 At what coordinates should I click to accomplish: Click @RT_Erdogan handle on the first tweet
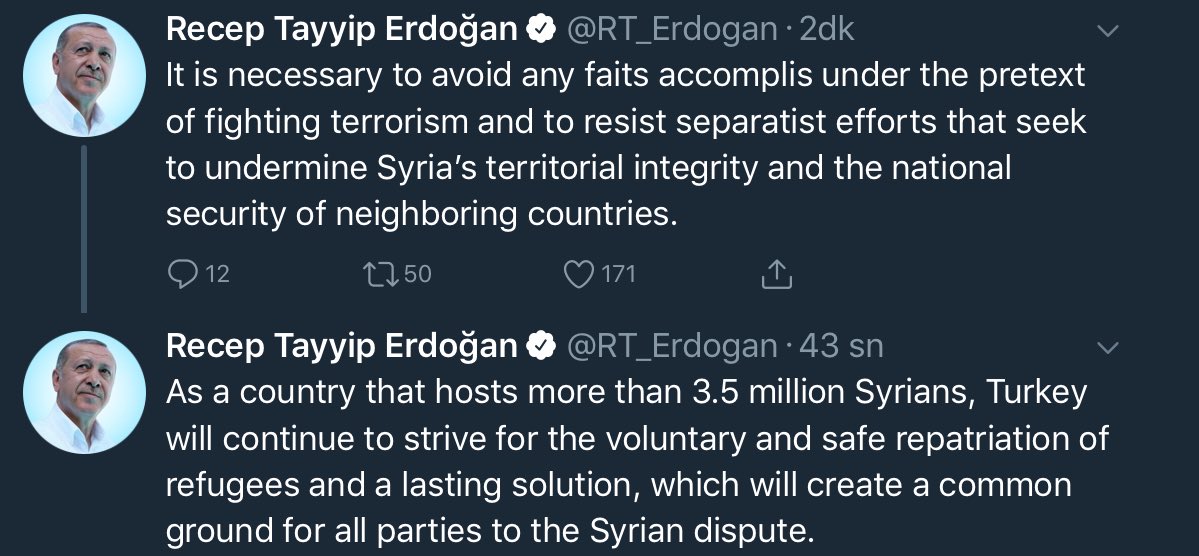(671, 31)
